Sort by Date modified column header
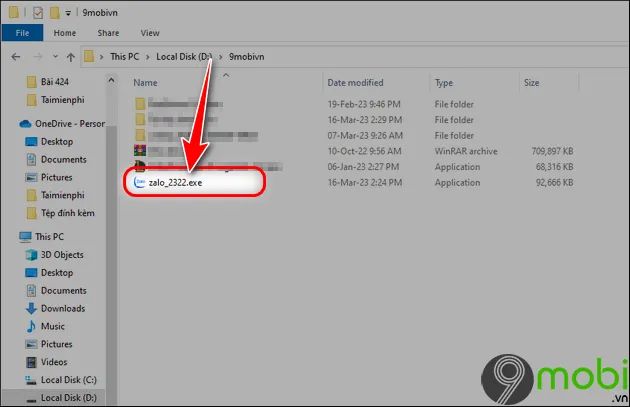This screenshot has width=630, height=407. click(x=355, y=83)
